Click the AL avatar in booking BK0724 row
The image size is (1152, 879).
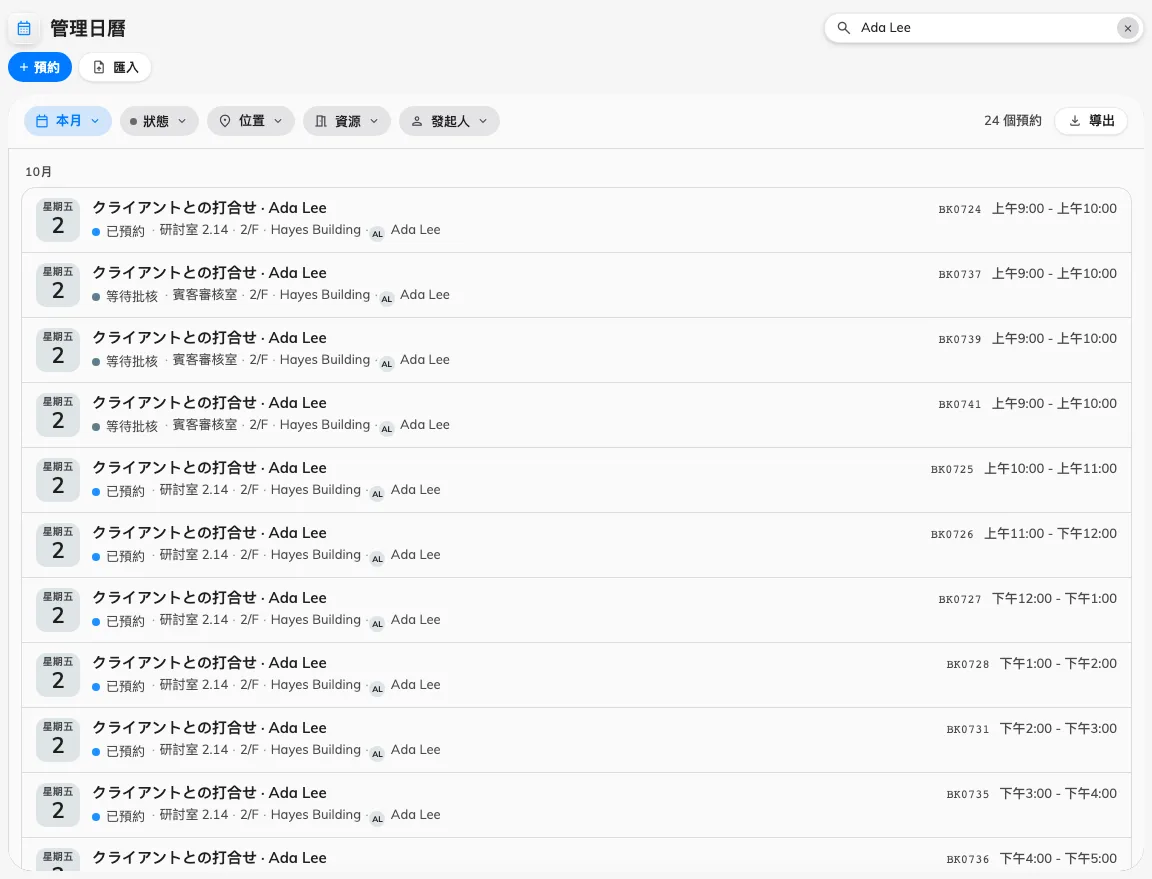[x=377, y=234]
